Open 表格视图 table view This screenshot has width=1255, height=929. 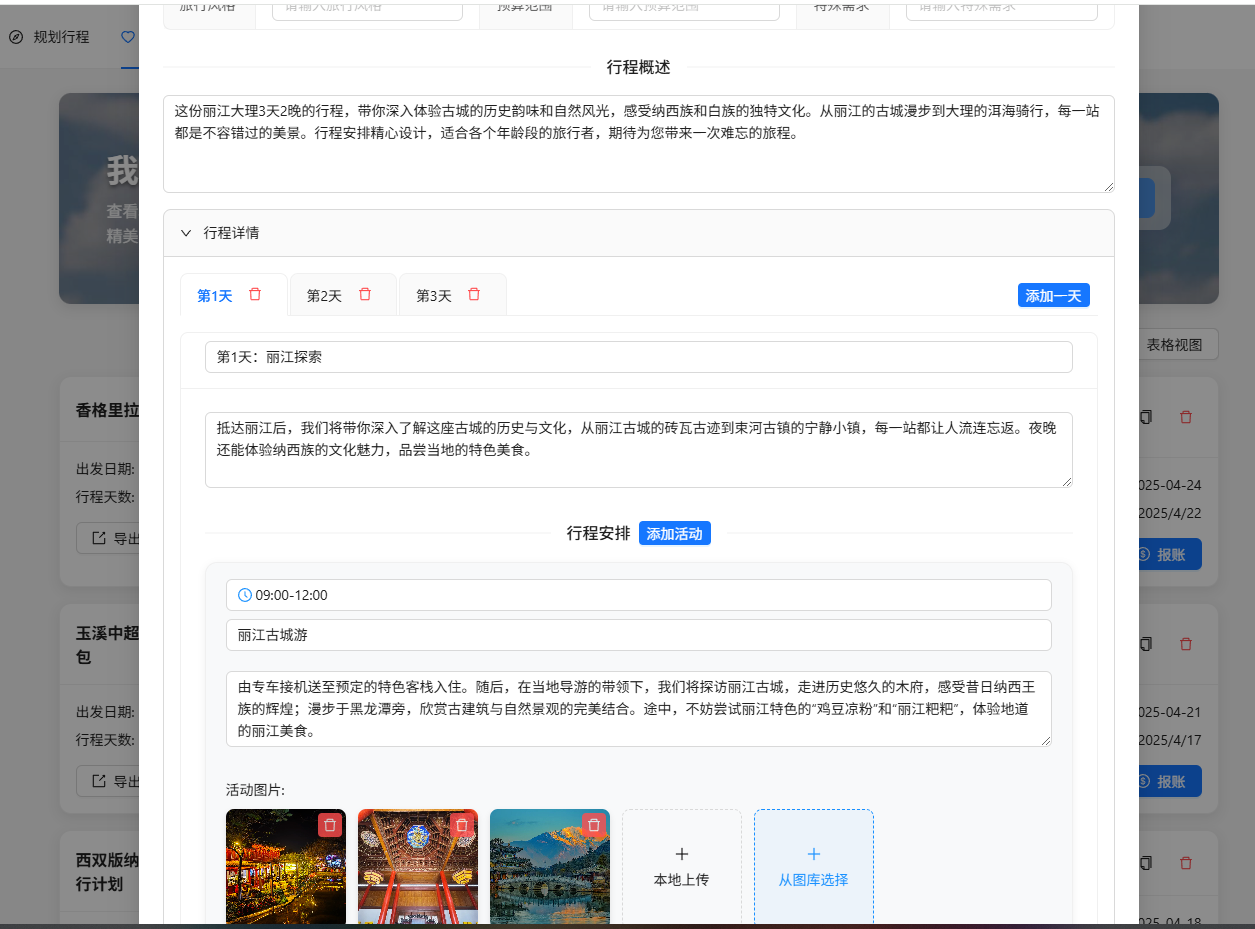point(1177,344)
